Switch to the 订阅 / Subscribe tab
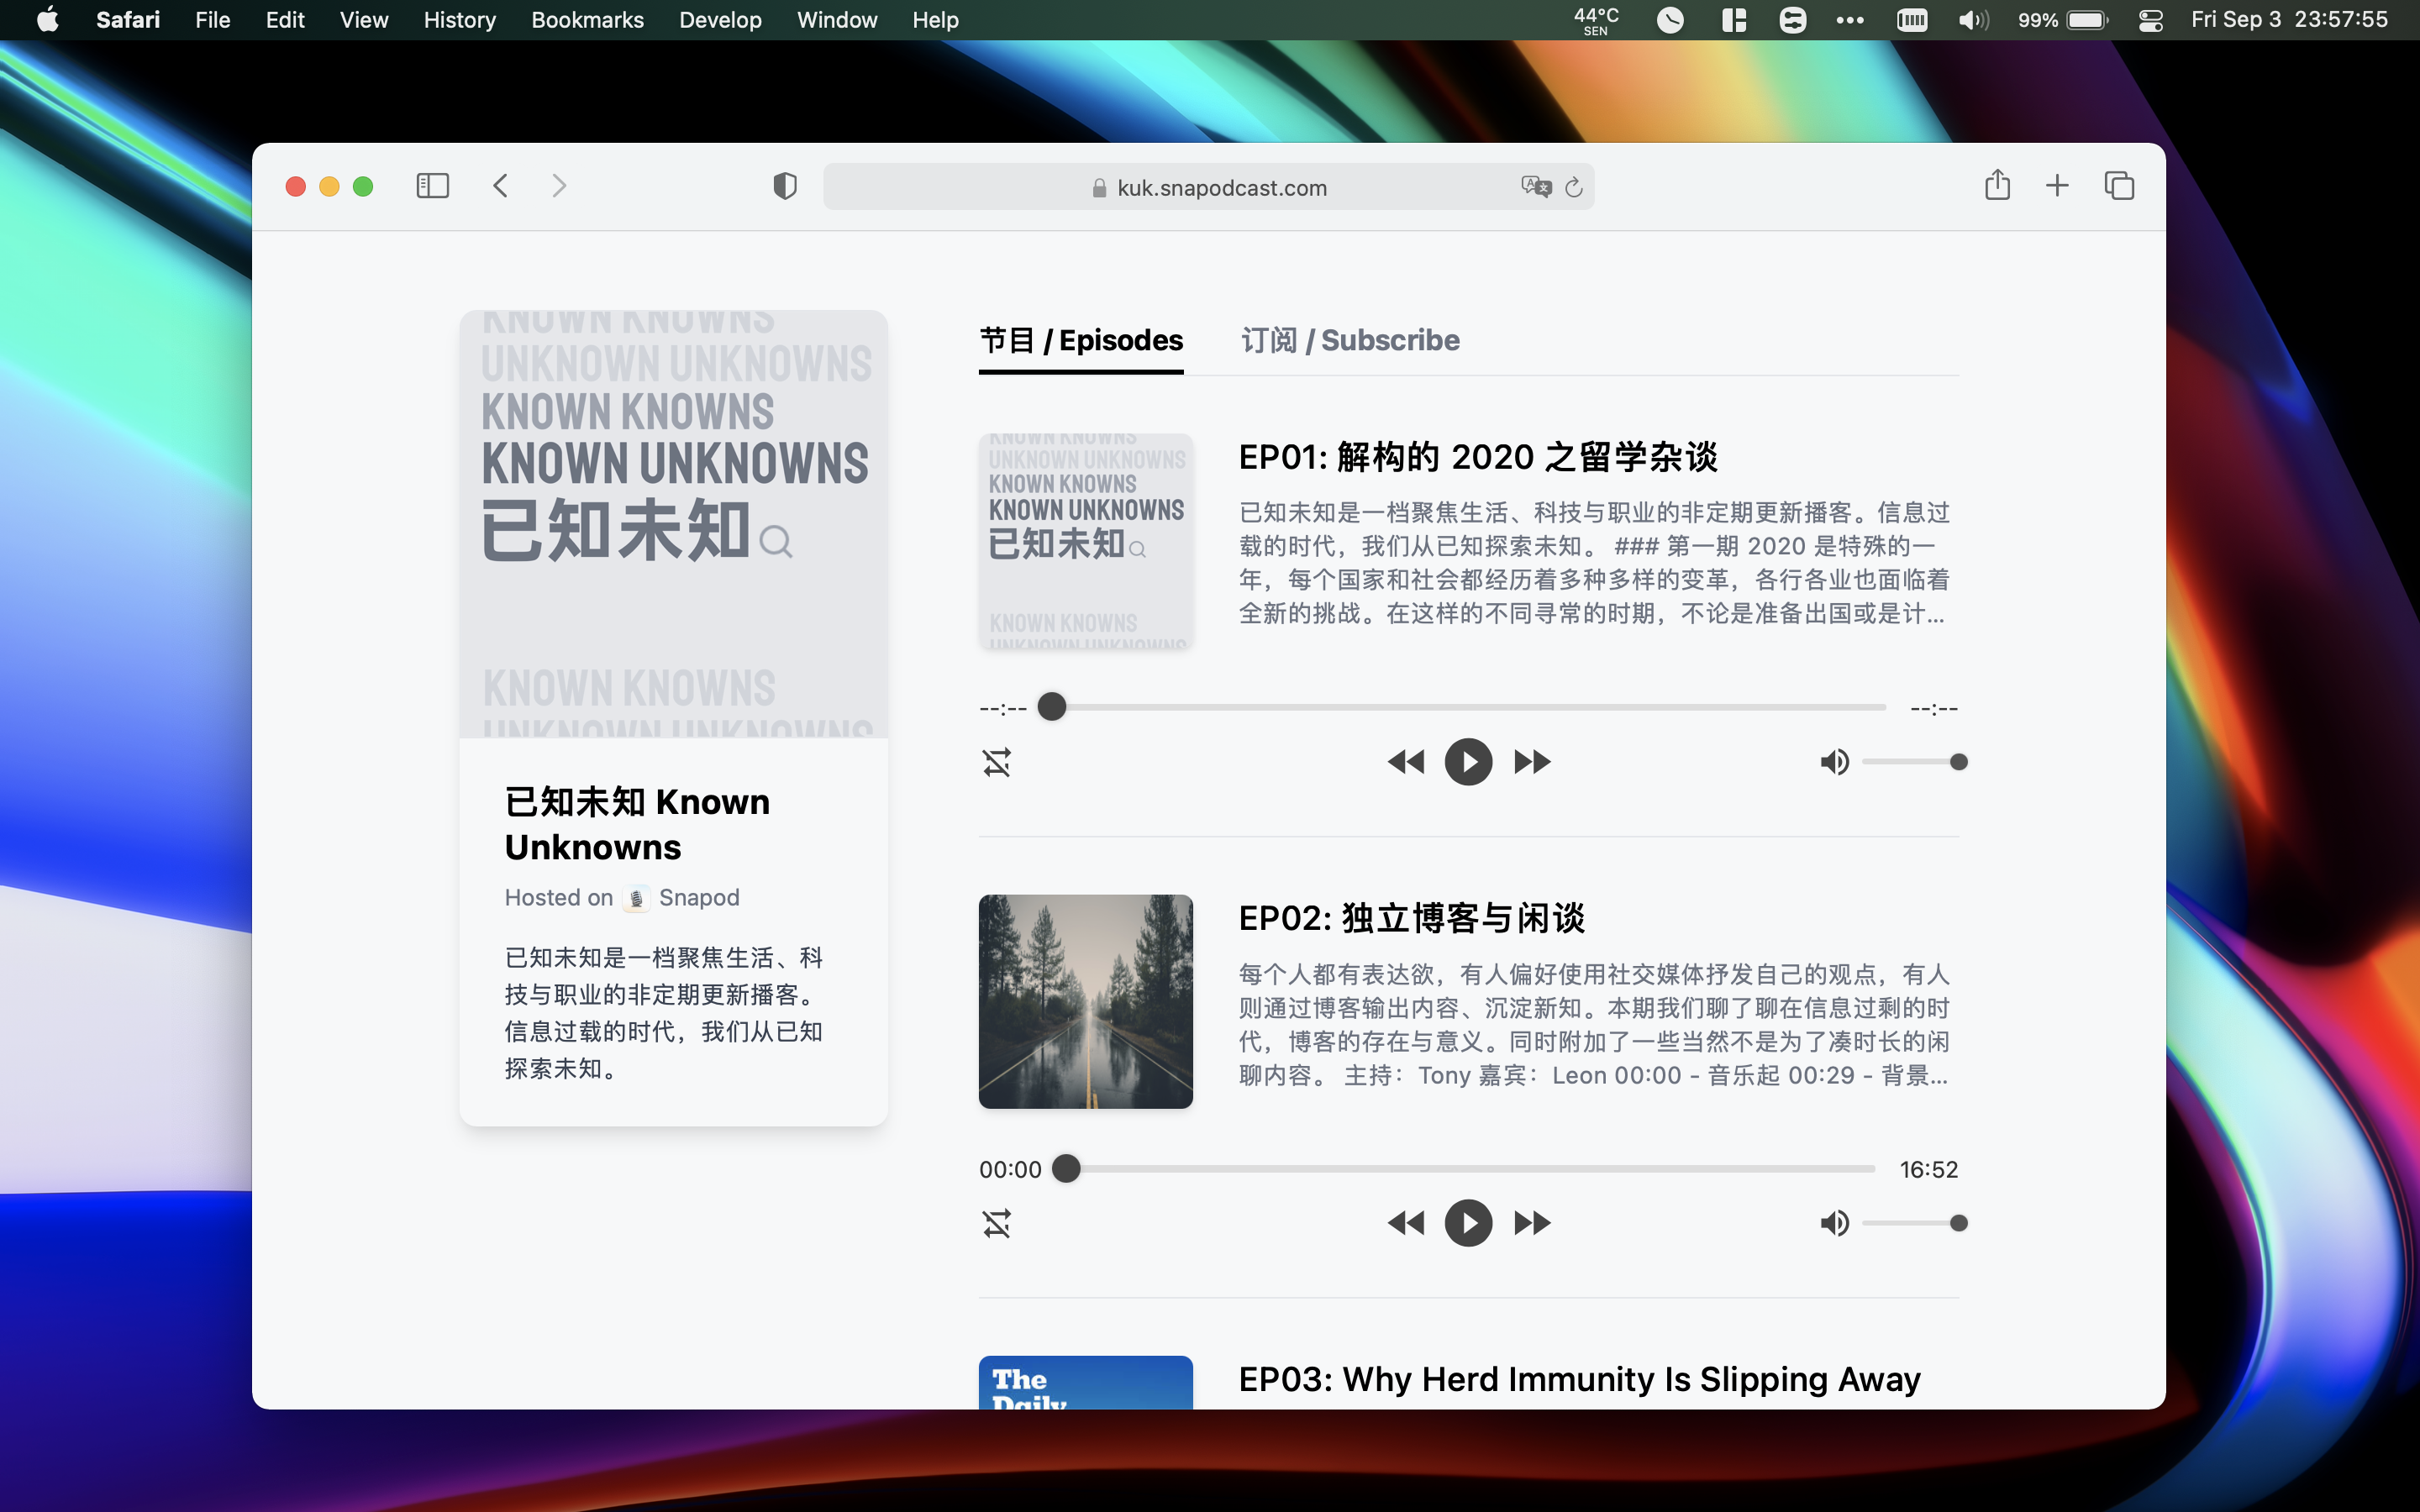2420x1512 pixels. click(x=1349, y=340)
